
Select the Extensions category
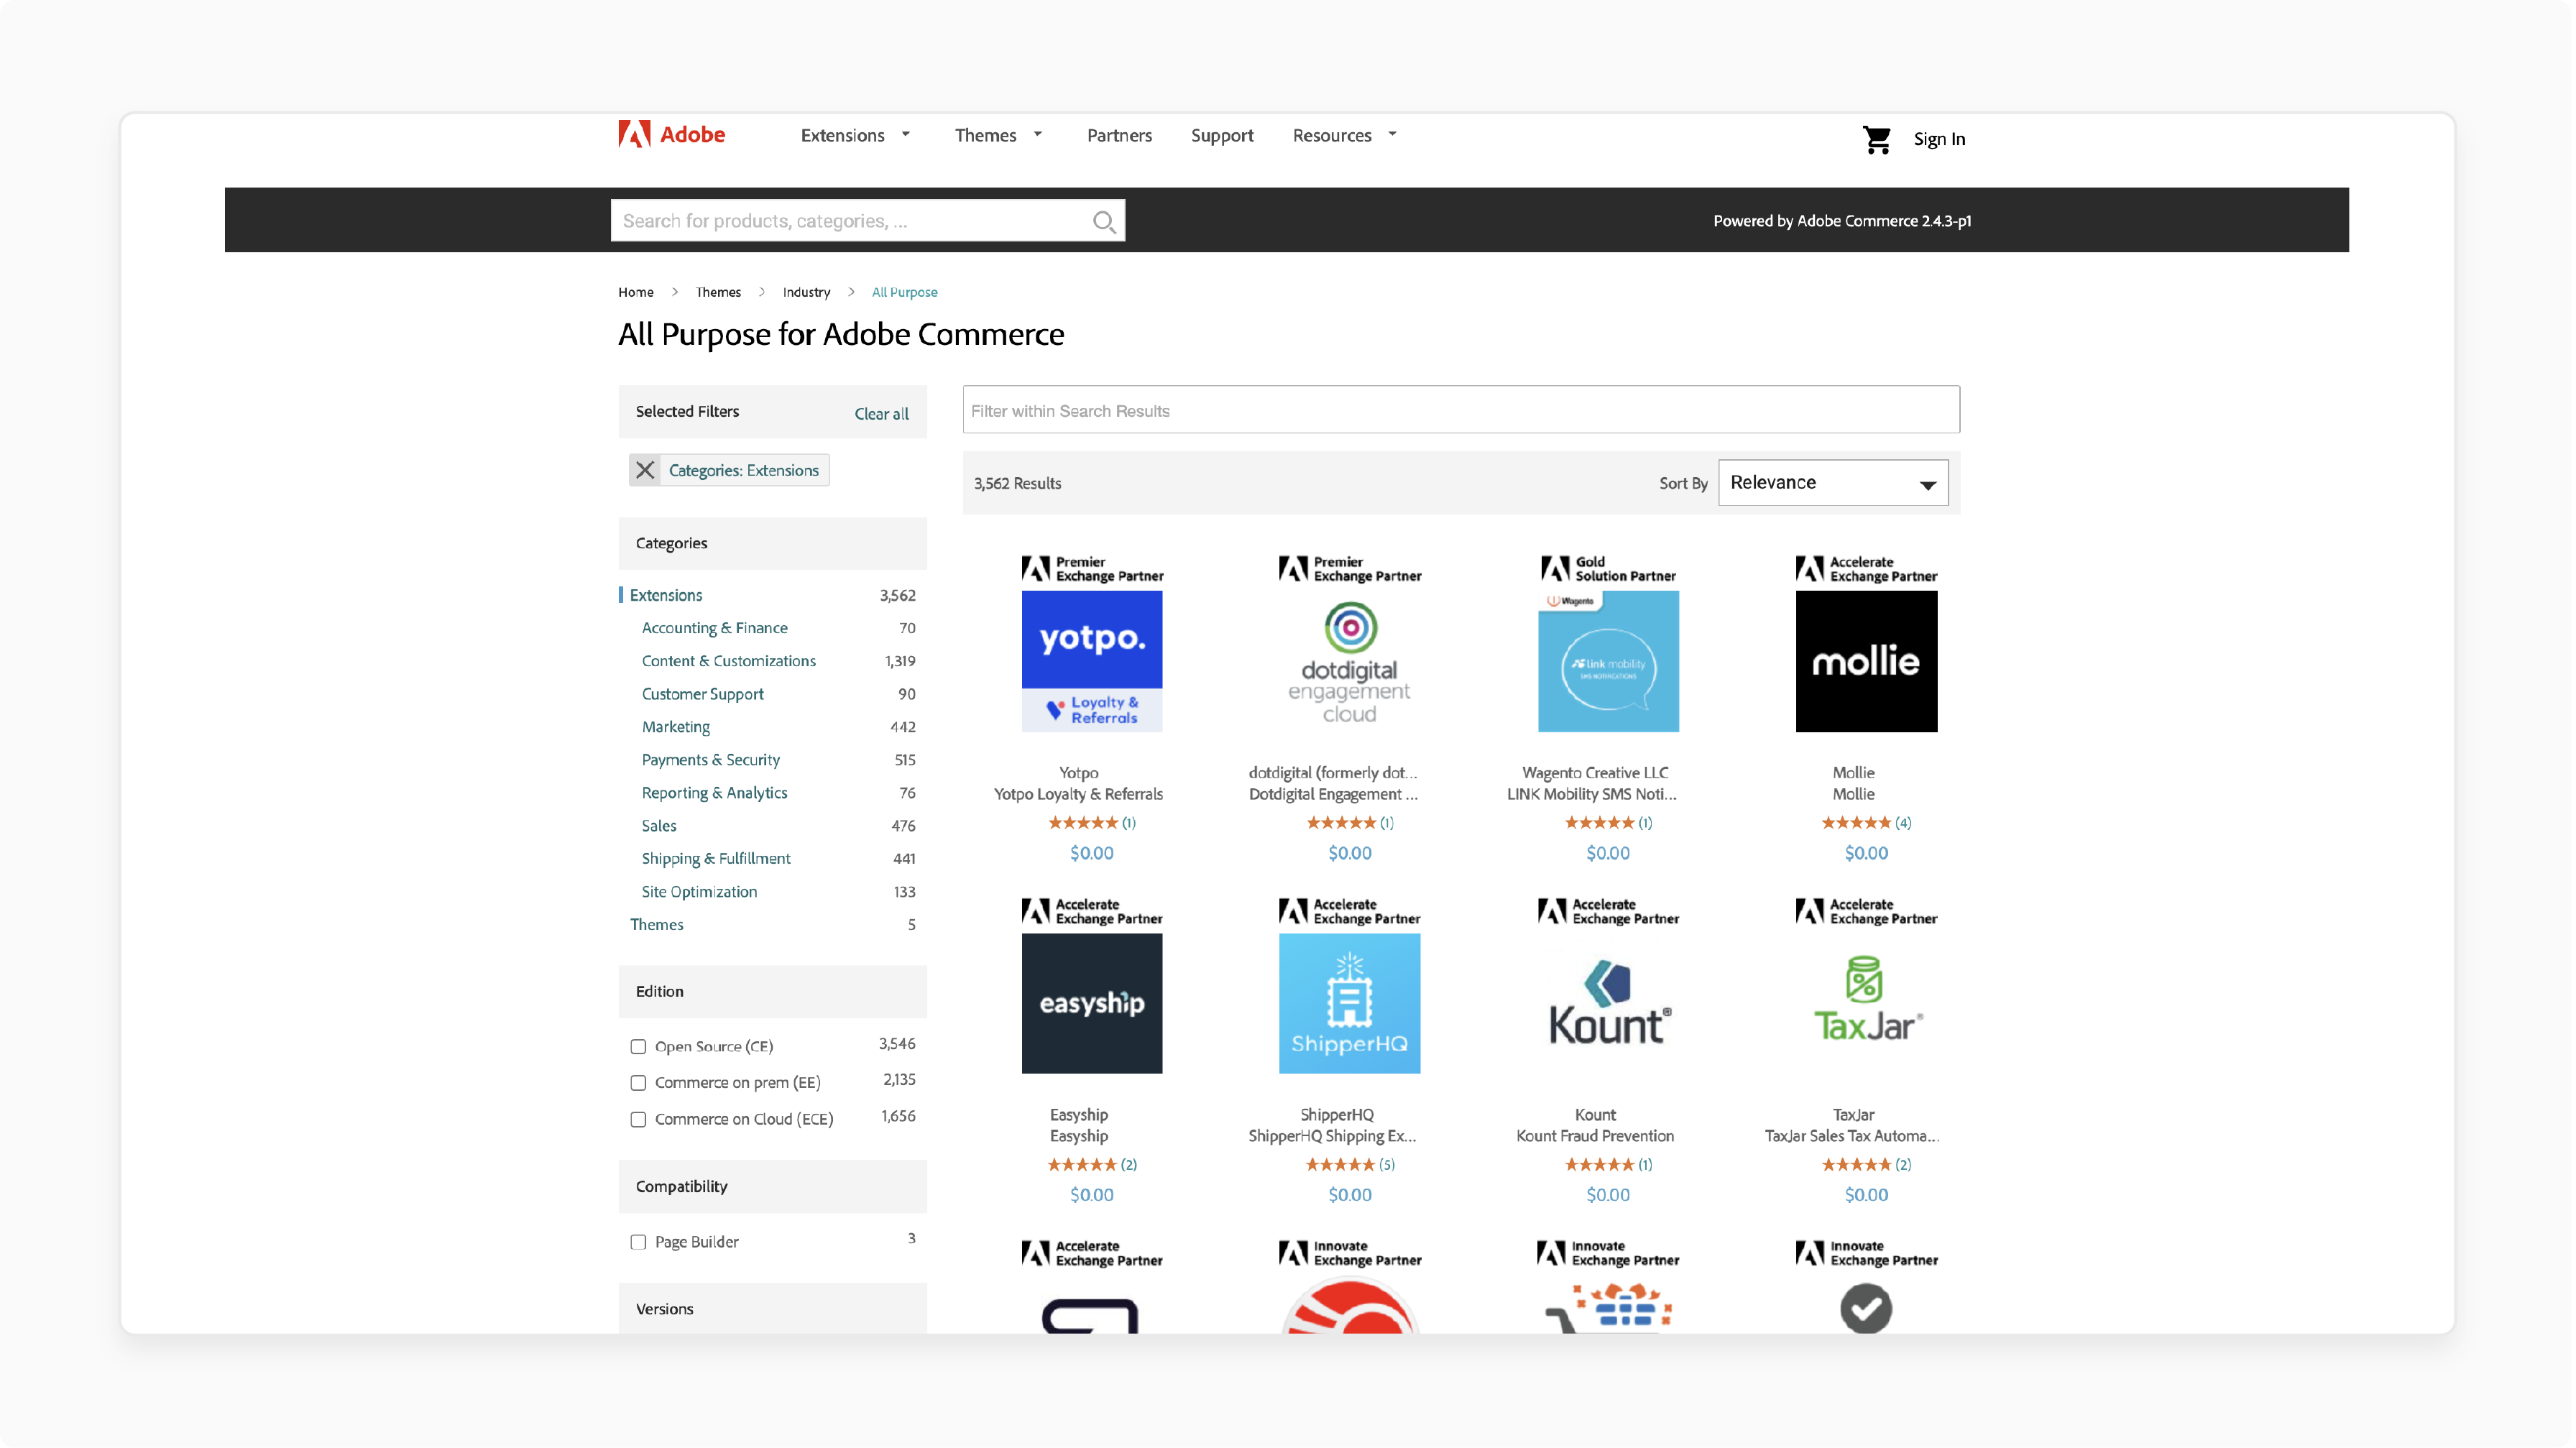[666, 595]
